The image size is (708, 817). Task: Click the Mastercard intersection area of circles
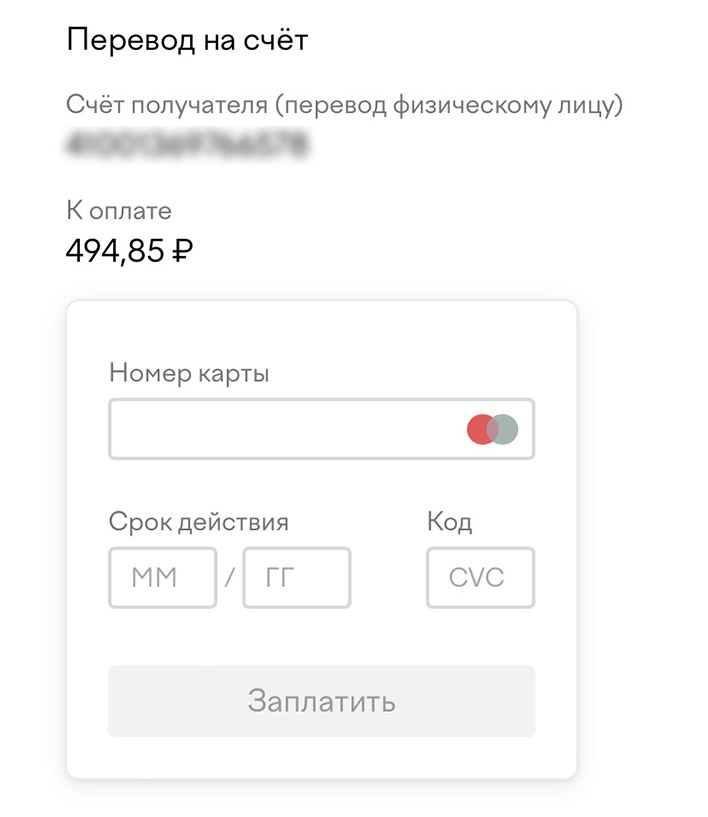click(493, 430)
